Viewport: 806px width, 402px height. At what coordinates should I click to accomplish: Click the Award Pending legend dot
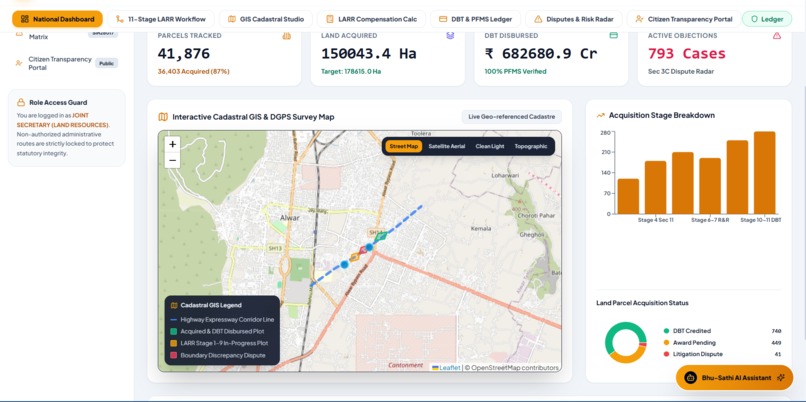(666, 343)
